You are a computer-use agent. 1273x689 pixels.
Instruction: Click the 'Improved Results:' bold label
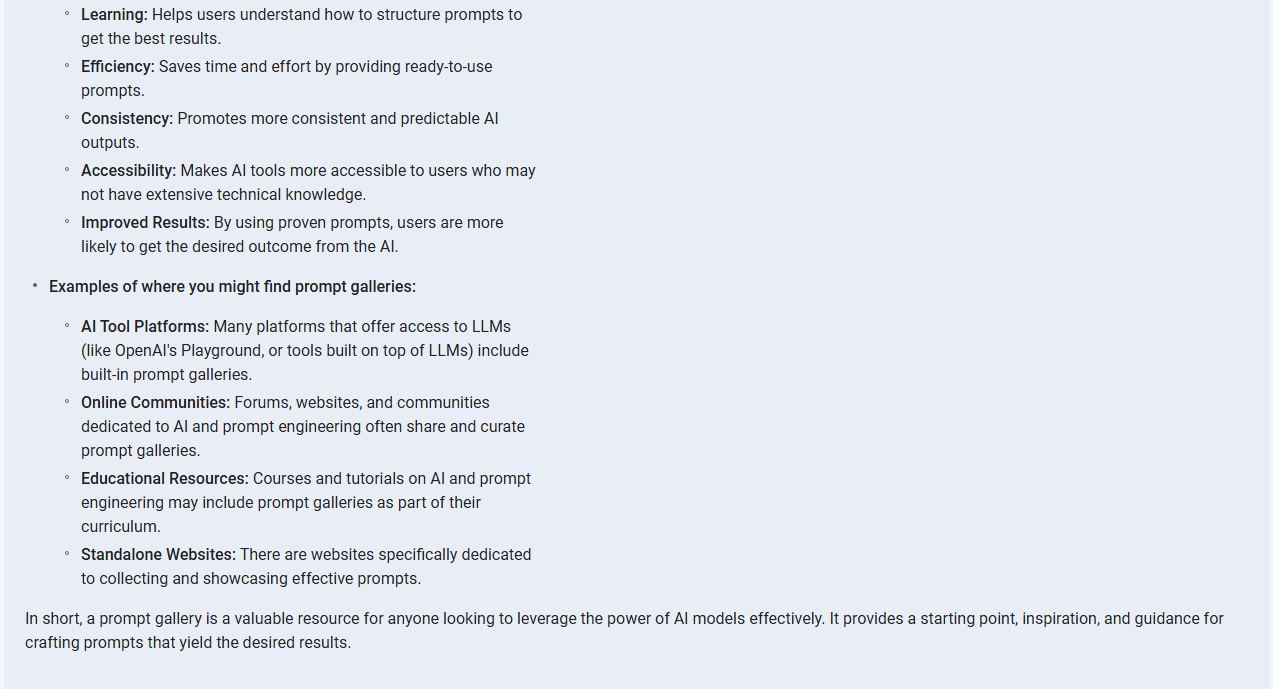tap(145, 223)
